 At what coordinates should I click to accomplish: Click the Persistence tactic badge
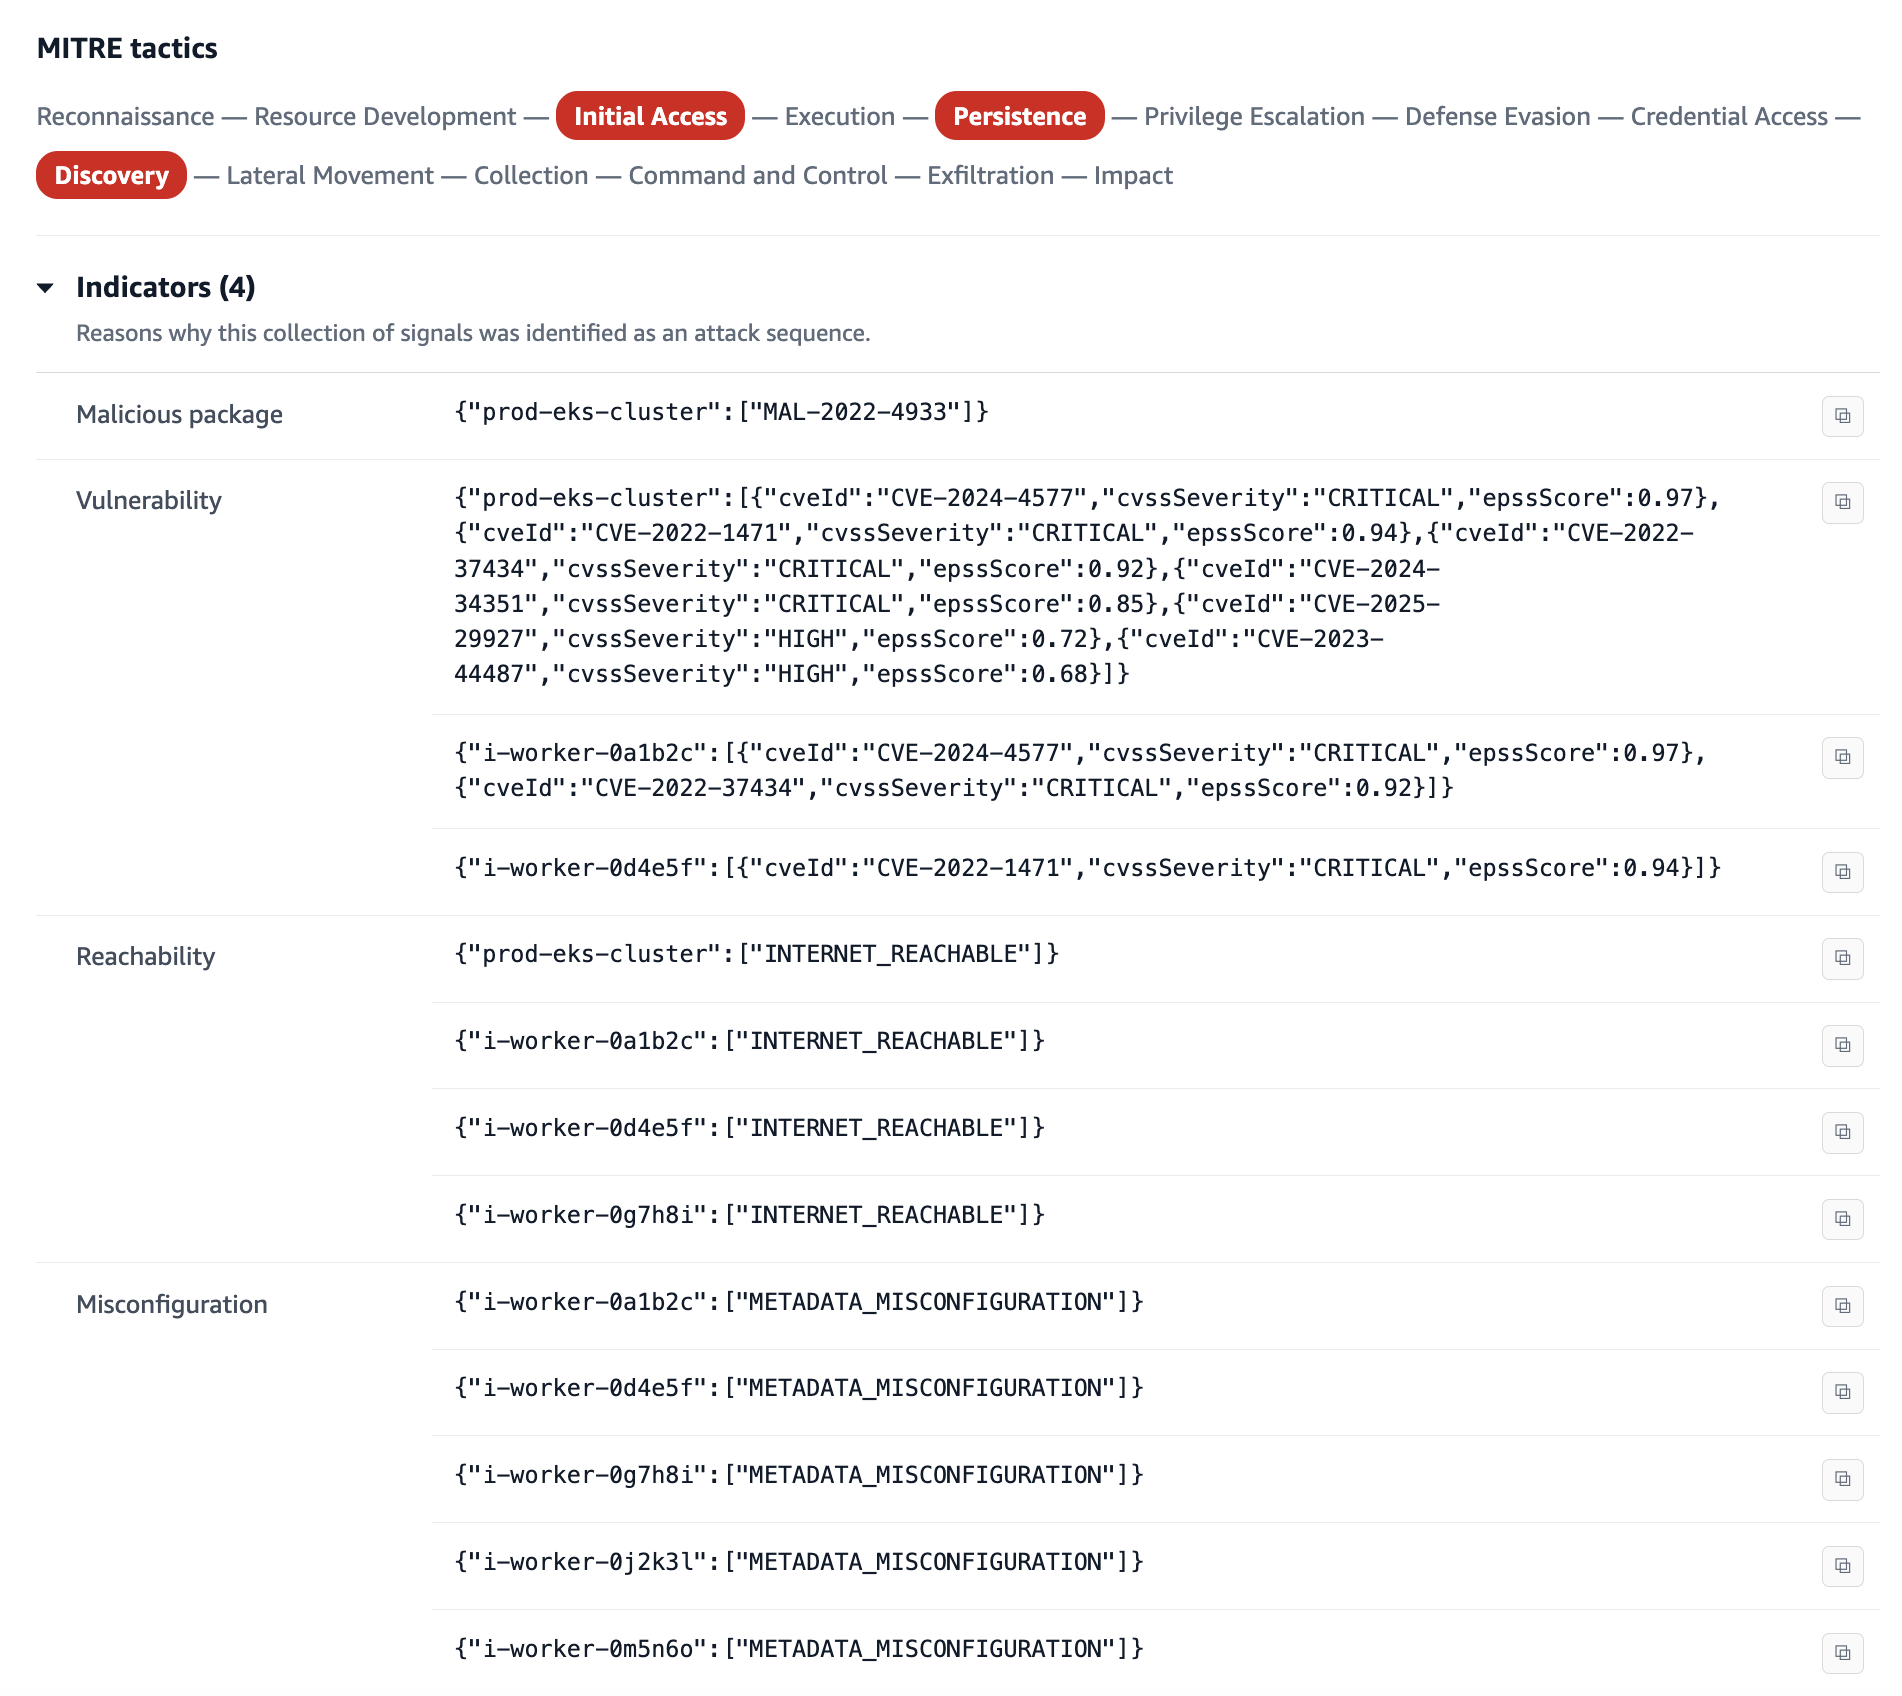1019,116
